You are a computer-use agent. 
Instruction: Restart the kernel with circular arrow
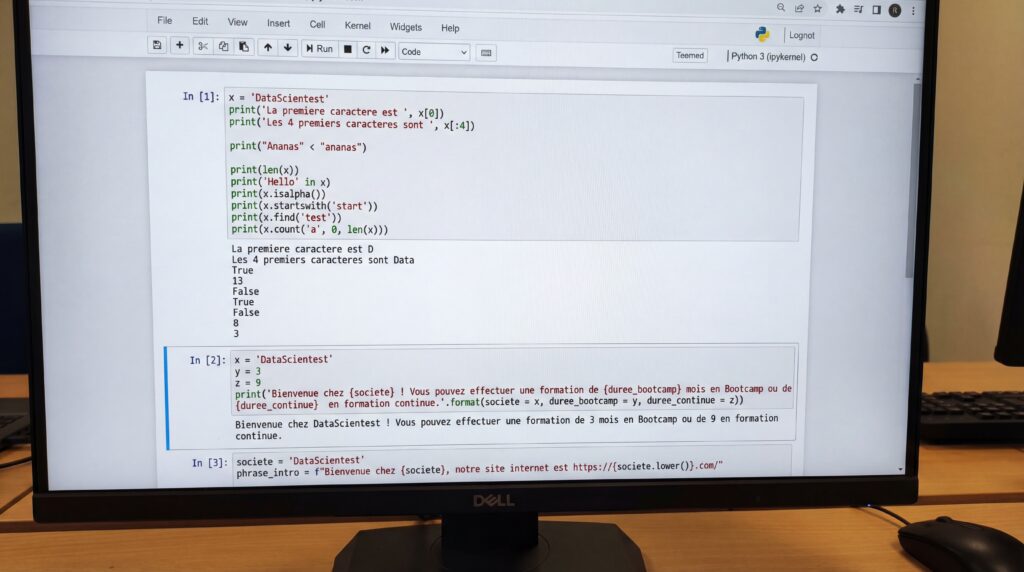pyautogui.click(x=366, y=50)
